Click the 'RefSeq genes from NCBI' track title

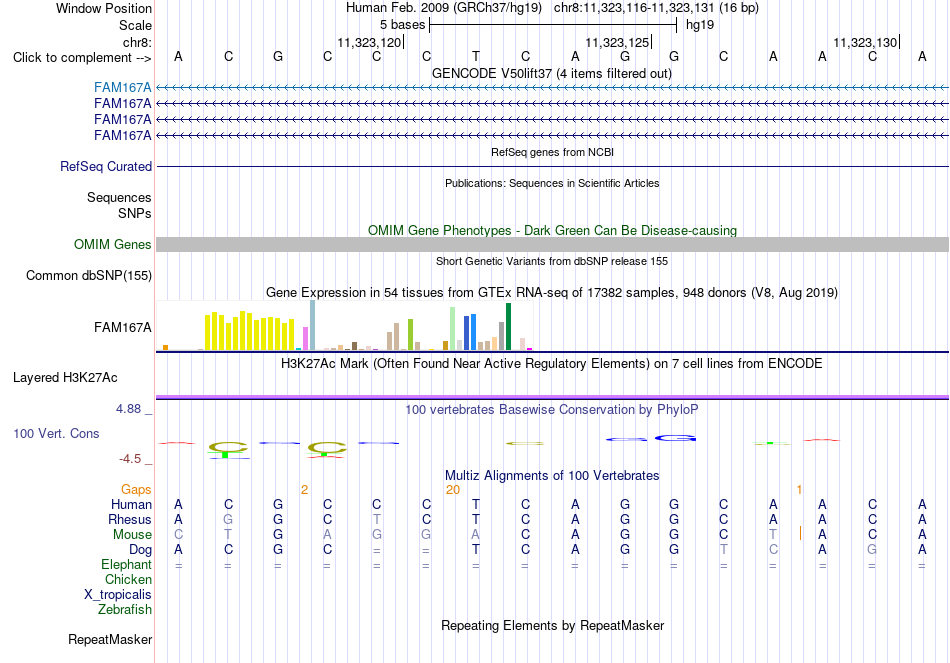553,152
